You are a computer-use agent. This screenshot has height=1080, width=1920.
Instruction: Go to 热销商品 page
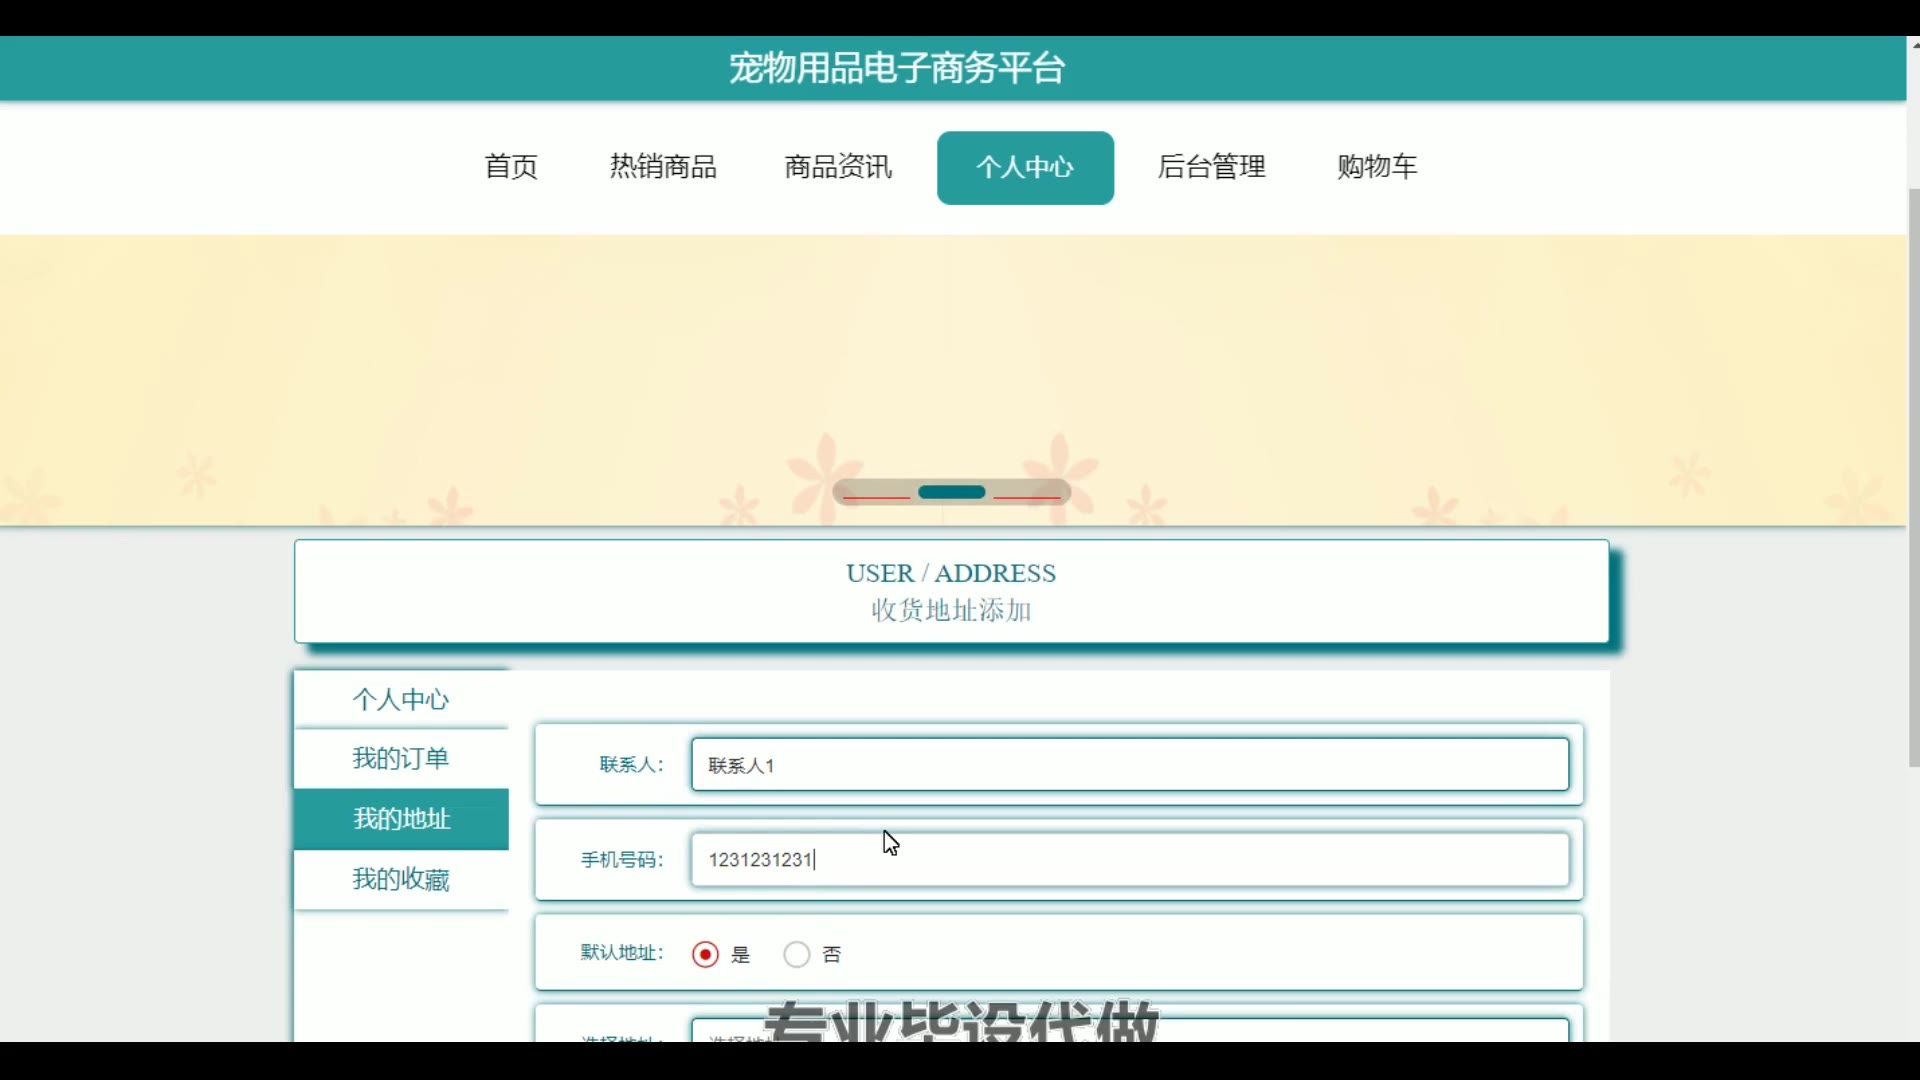[663, 167]
